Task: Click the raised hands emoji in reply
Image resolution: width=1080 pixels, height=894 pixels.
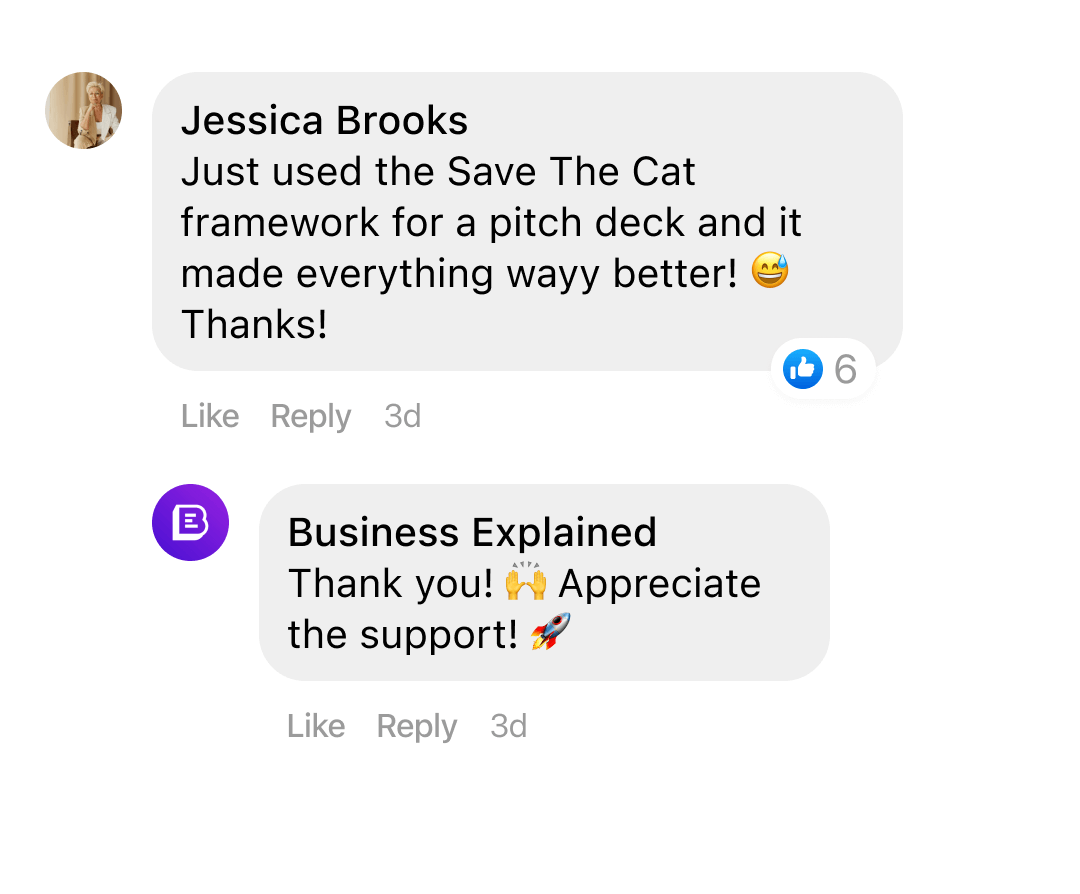Action: (x=526, y=583)
